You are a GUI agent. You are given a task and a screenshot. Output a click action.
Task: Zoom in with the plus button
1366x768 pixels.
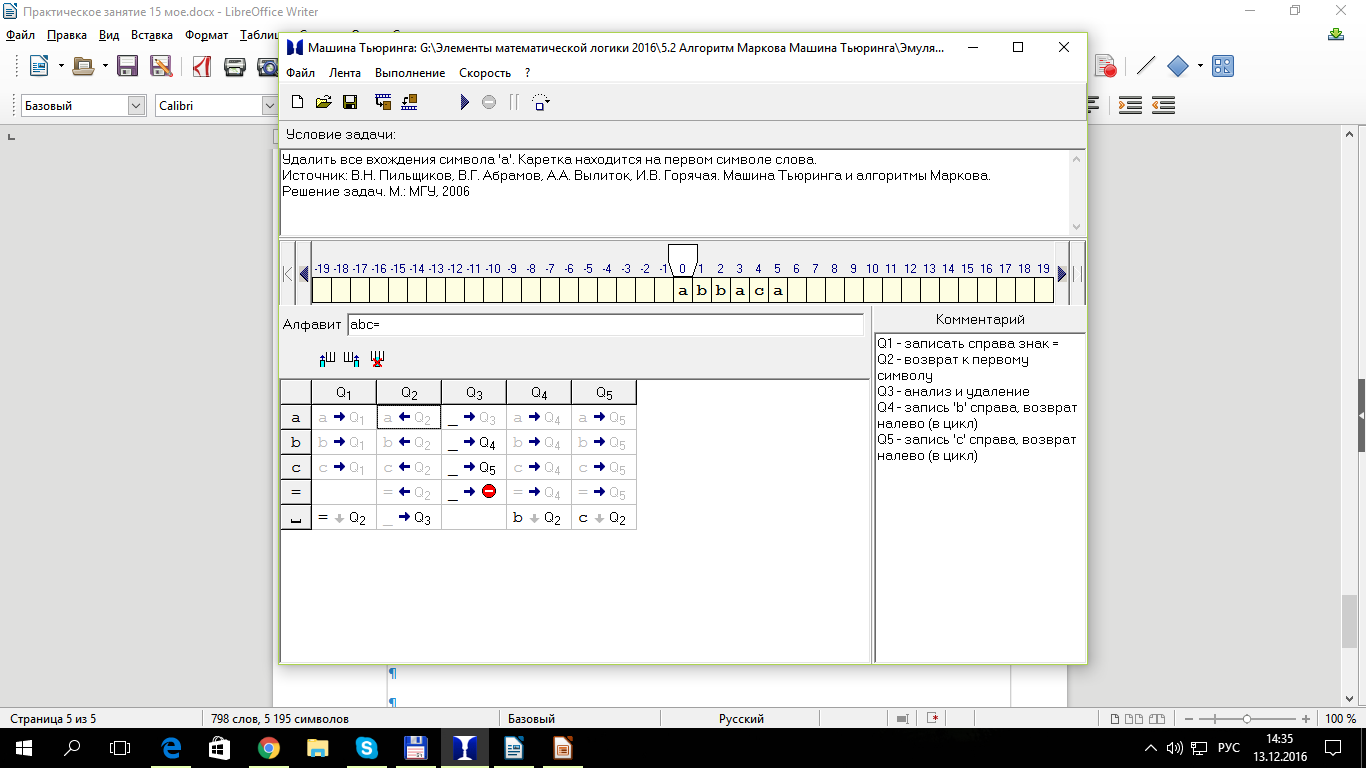click(x=1306, y=719)
